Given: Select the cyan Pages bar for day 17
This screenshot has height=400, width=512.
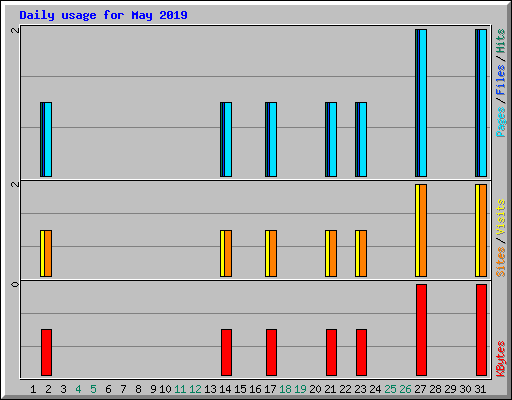Looking at the screenshot, I should click(273, 139).
